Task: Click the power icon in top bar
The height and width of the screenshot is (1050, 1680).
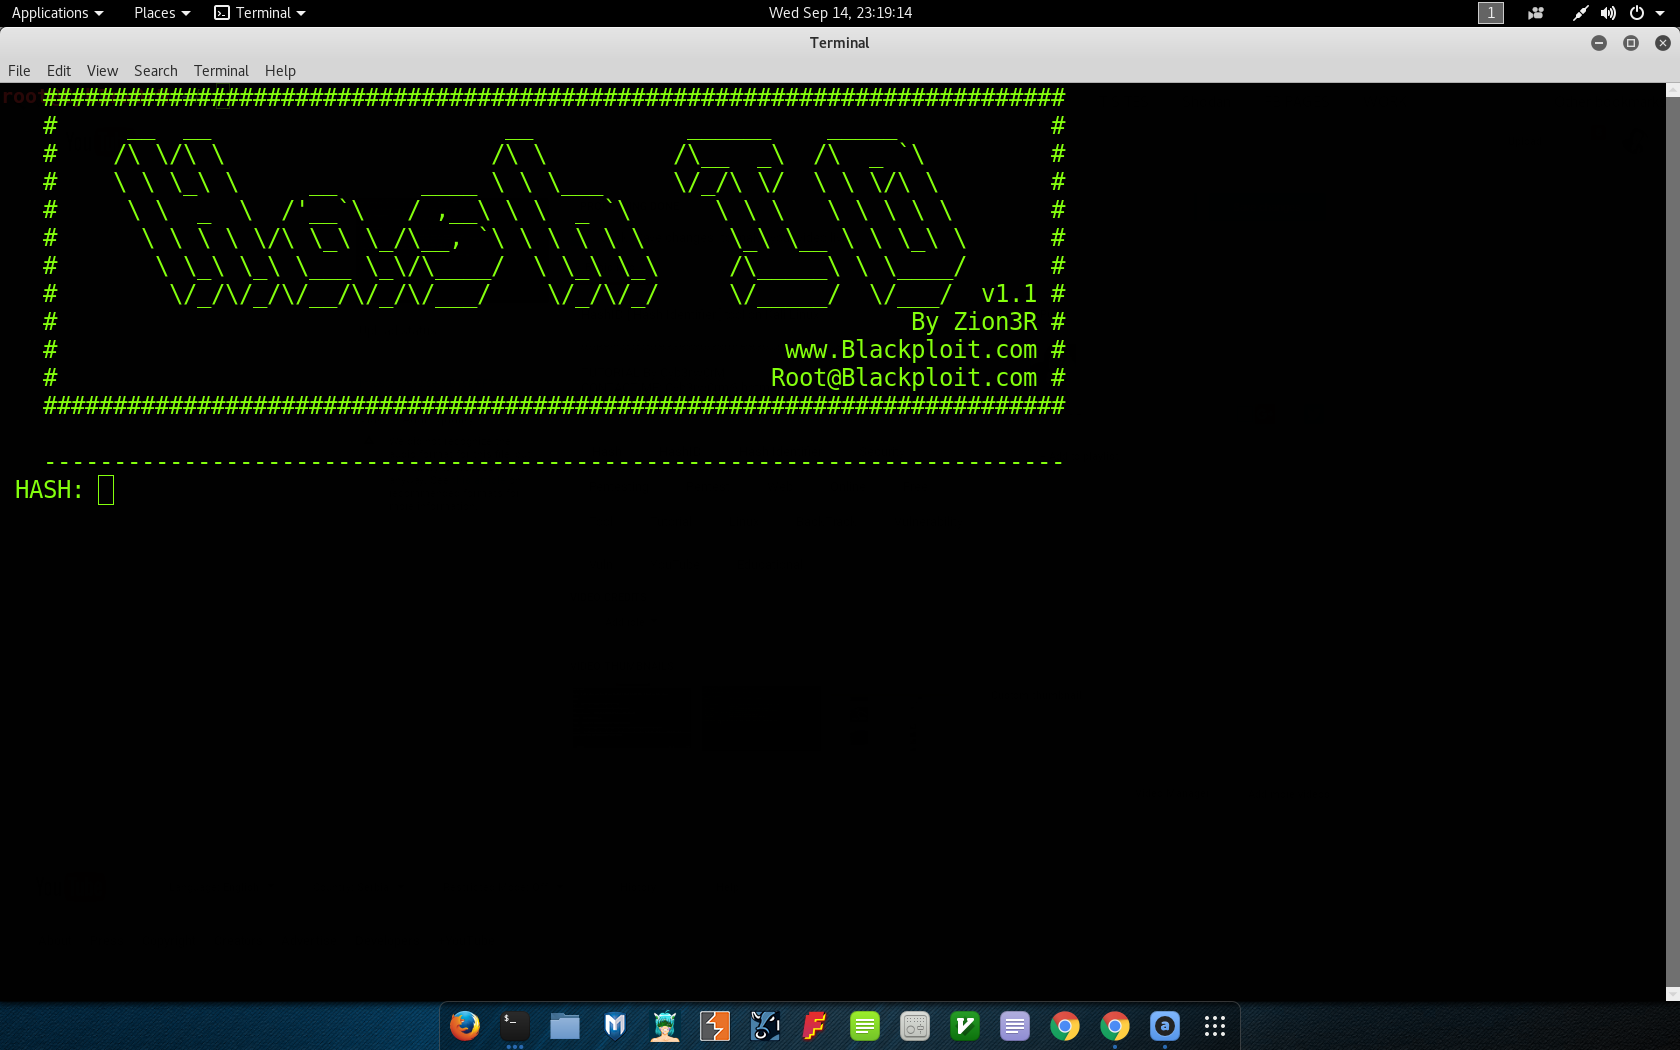Action: [x=1637, y=13]
